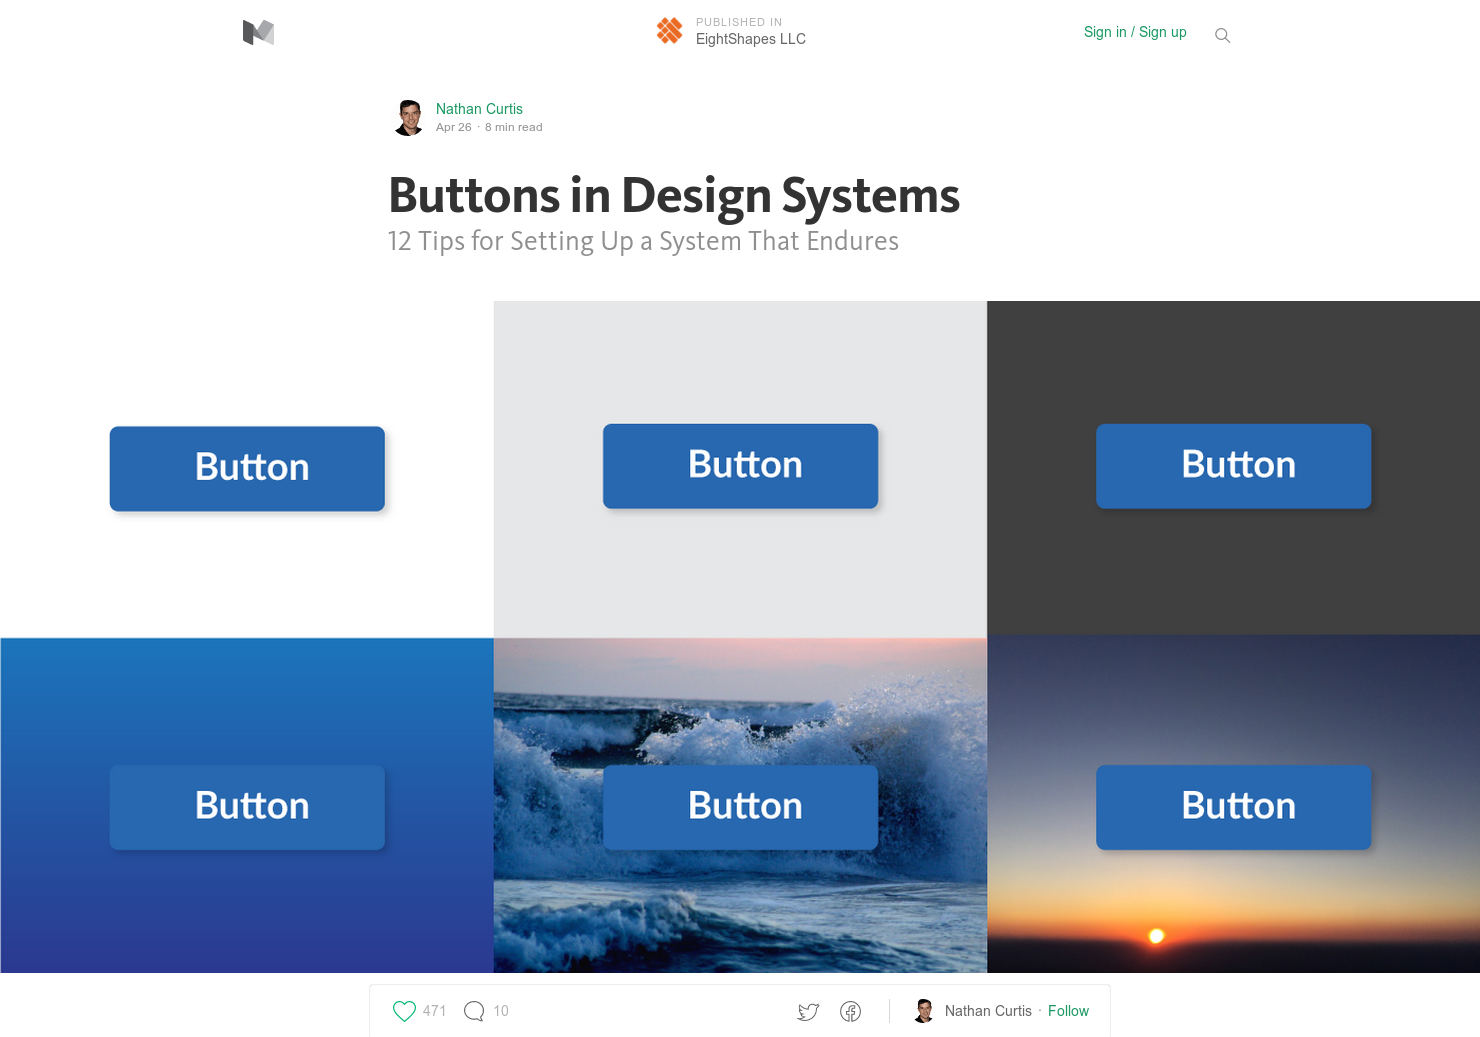The width and height of the screenshot is (1480, 1037).
Task: Open responses via the speech bubble icon
Action: [x=472, y=1011]
